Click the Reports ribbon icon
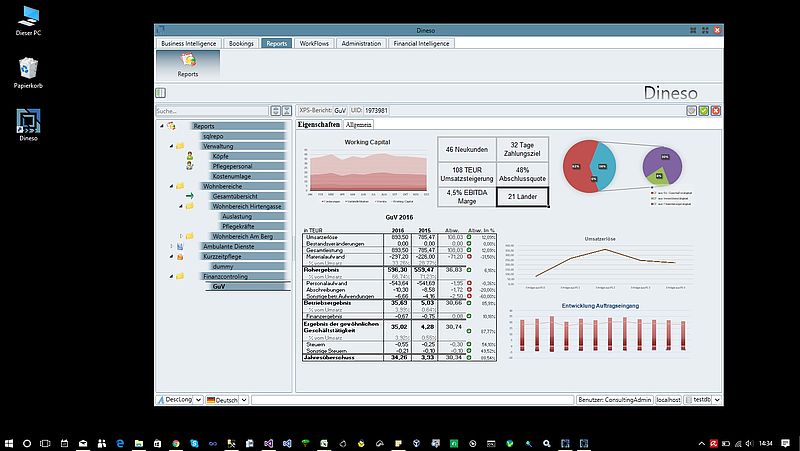 188,64
